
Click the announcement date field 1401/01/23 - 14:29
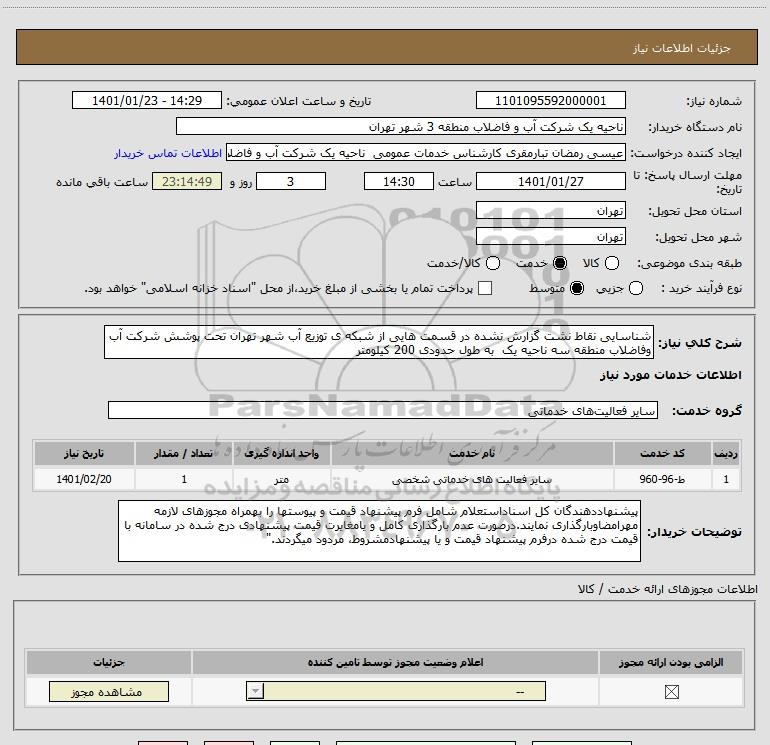(147, 100)
